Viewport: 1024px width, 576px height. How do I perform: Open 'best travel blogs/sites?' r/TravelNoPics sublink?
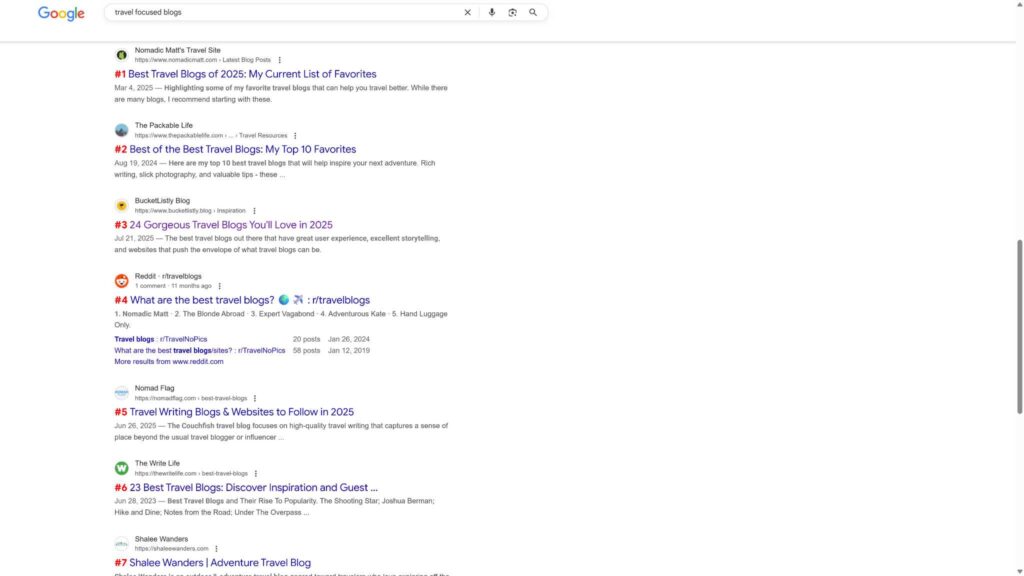(x=200, y=351)
